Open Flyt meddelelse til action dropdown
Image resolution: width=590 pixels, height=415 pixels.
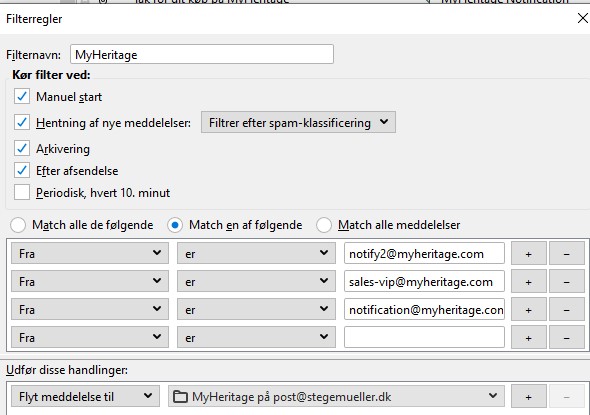point(85,396)
